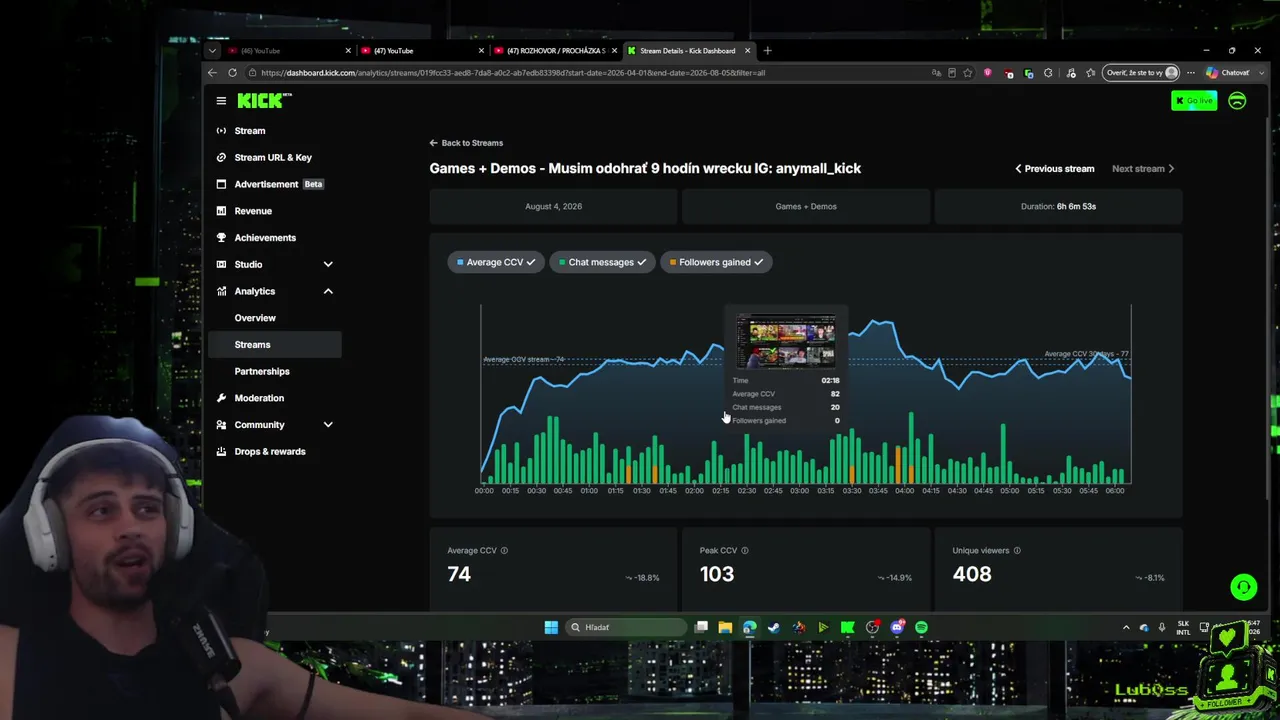Image resolution: width=1280 pixels, height=720 pixels.
Task: Click the Go live button
Action: [1194, 101]
